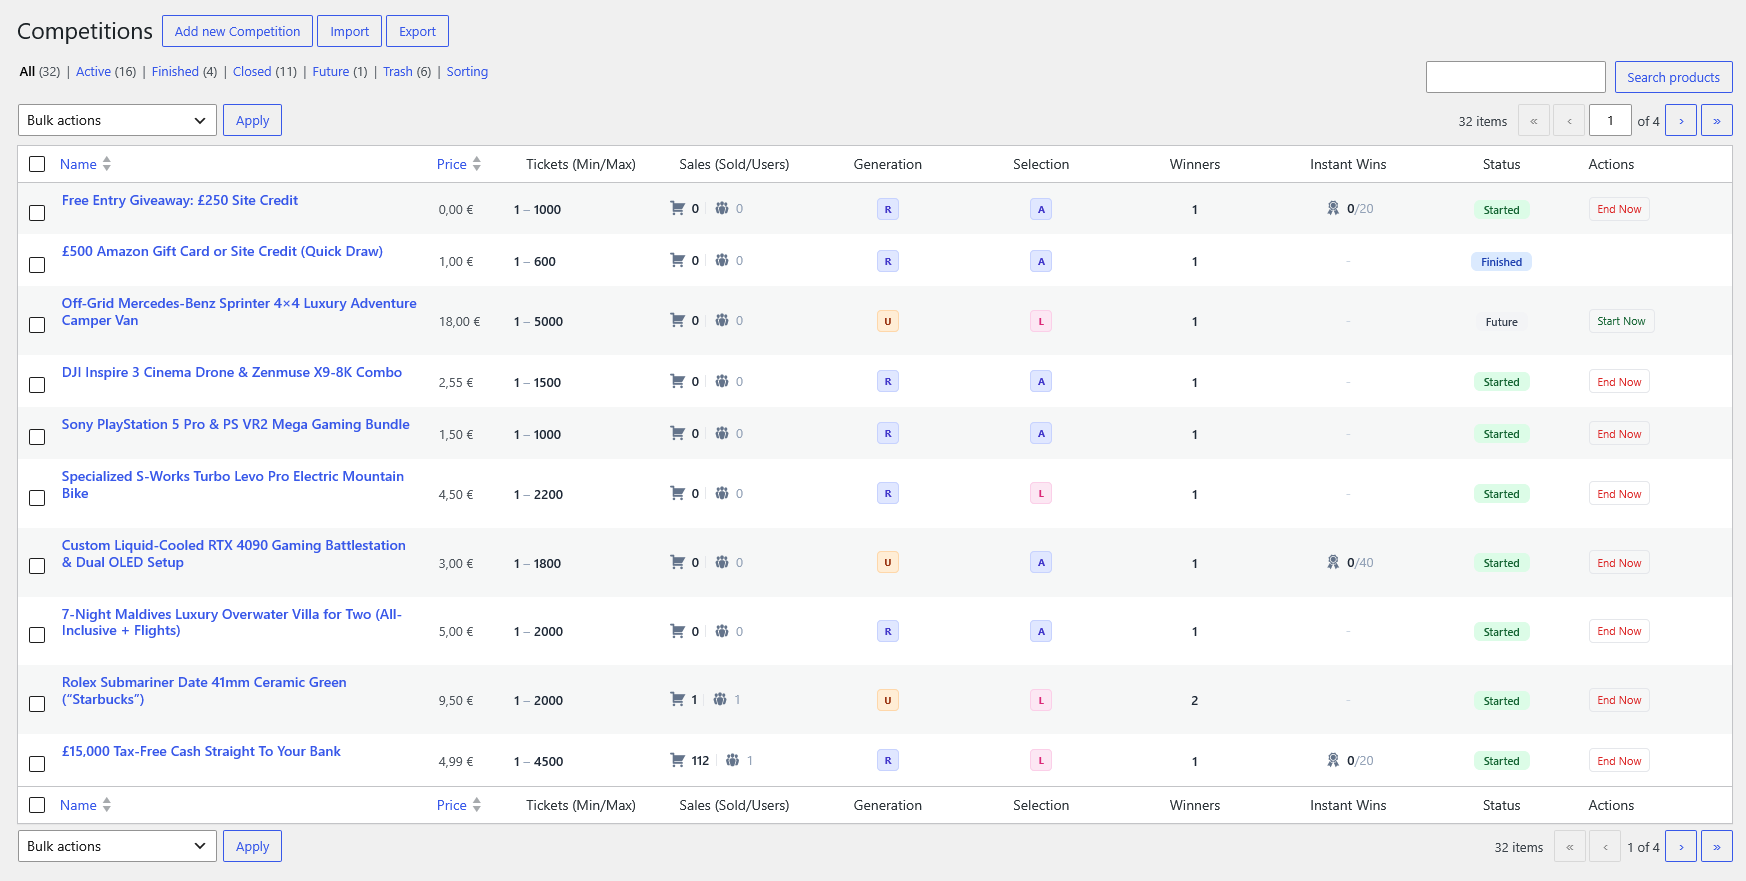Jump to last page using bottom double-arrow
Screen dimensions: 1746x881
pyautogui.click(x=1717, y=846)
